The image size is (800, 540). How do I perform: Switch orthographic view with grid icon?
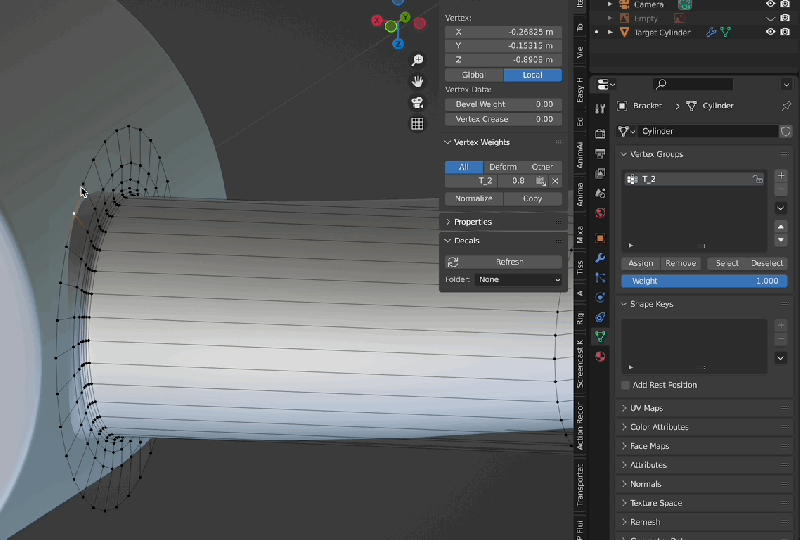[x=417, y=124]
